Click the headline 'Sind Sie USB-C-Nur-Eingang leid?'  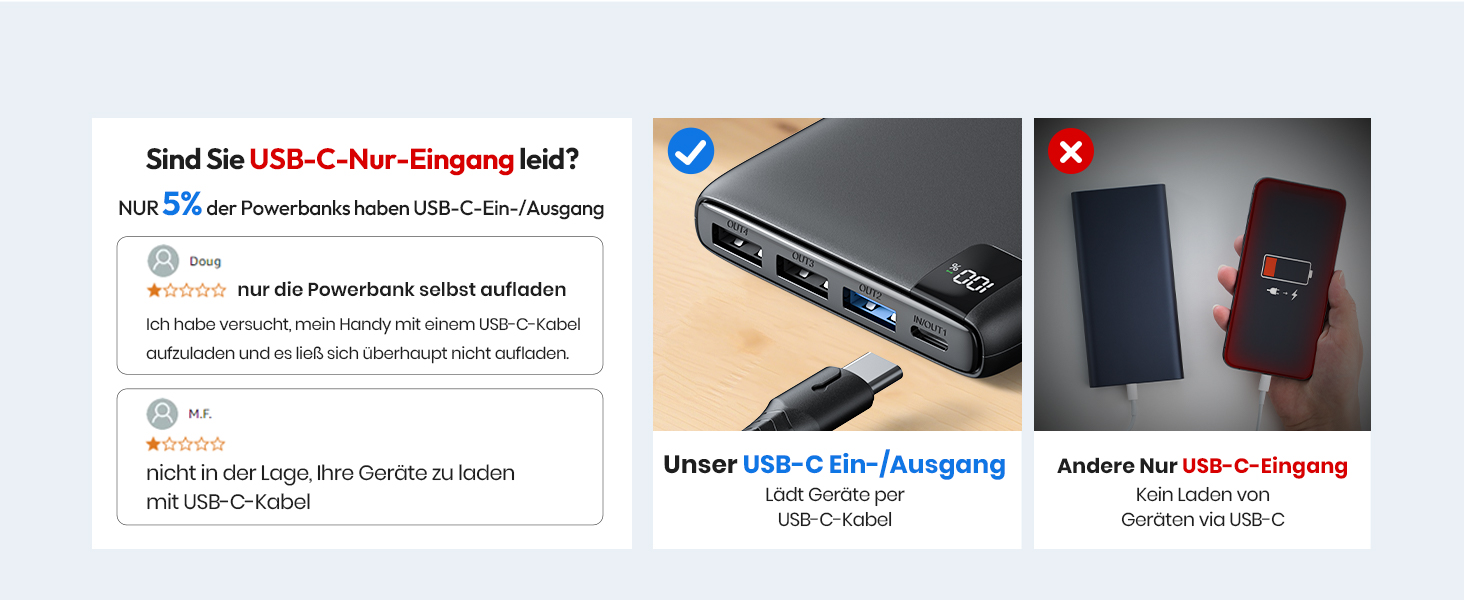click(362, 159)
